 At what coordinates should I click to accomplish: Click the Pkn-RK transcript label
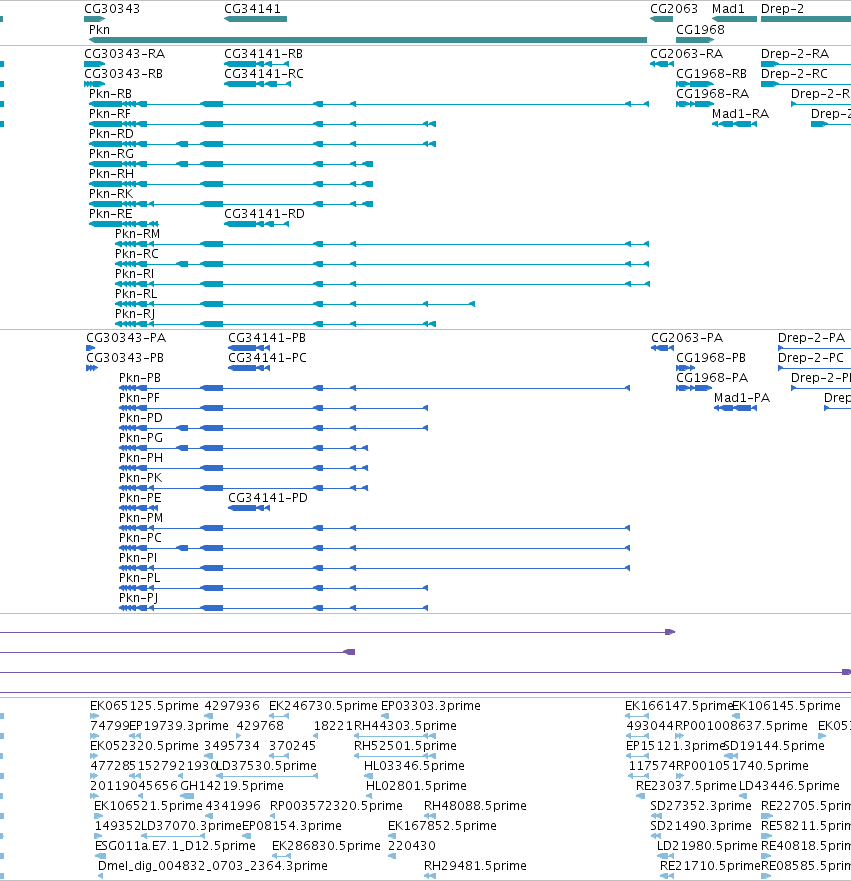pos(111,194)
